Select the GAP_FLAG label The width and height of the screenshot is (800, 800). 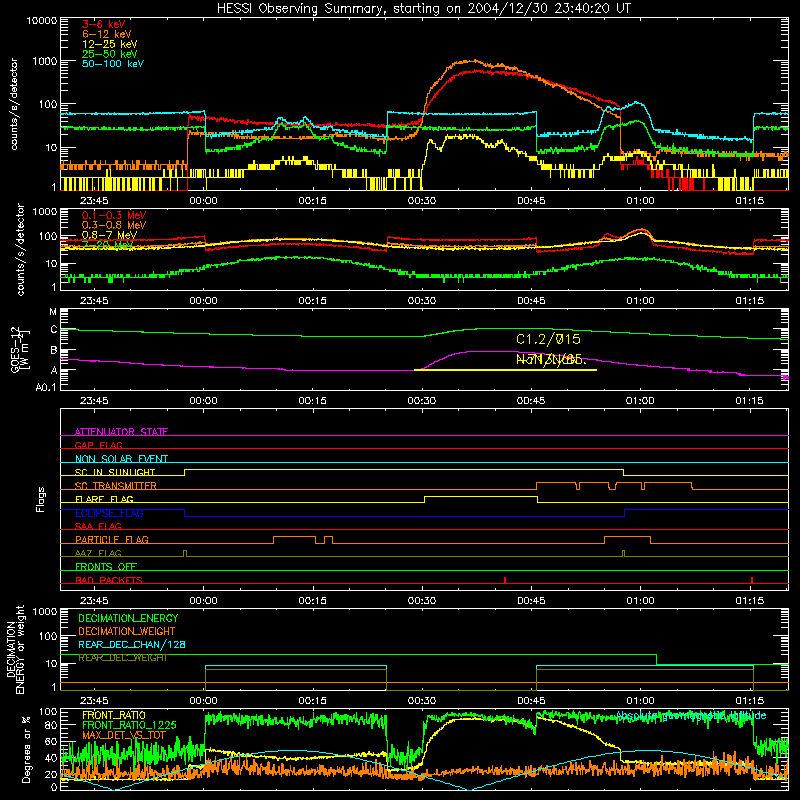click(98, 445)
